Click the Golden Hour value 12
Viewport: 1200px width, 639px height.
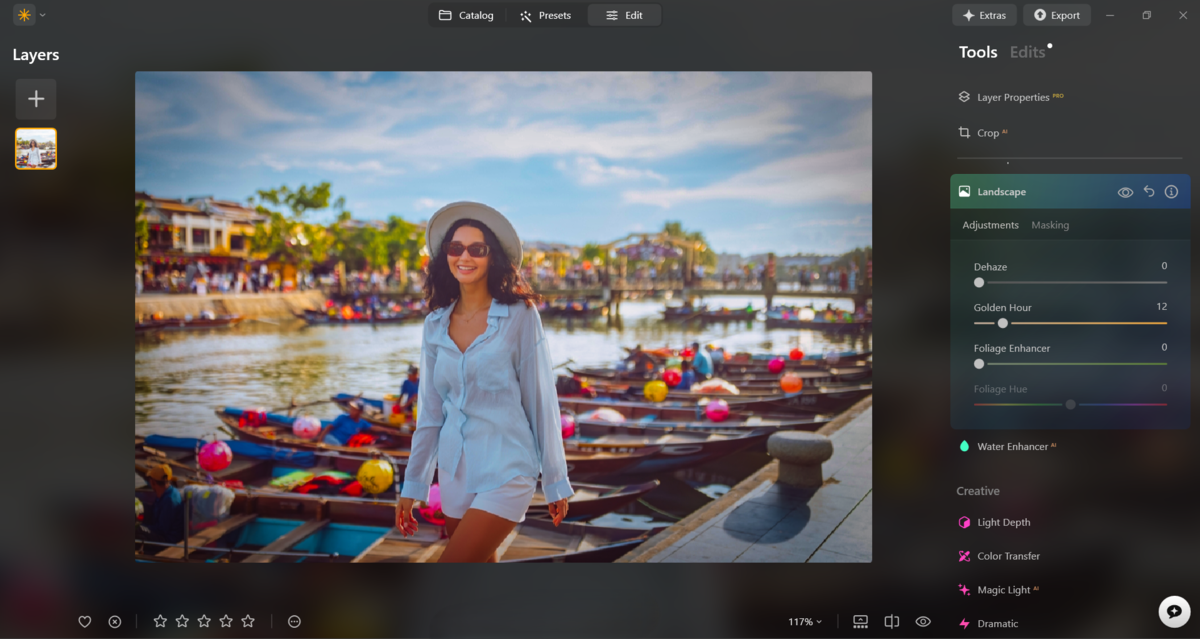1161,307
